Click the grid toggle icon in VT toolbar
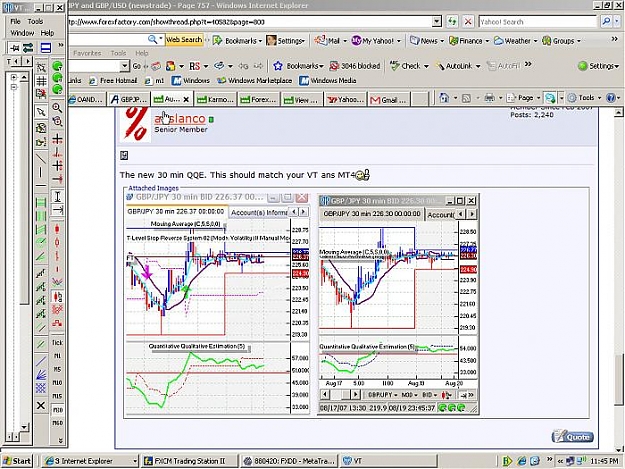This screenshot has width=625, height=469. coord(41,81)
